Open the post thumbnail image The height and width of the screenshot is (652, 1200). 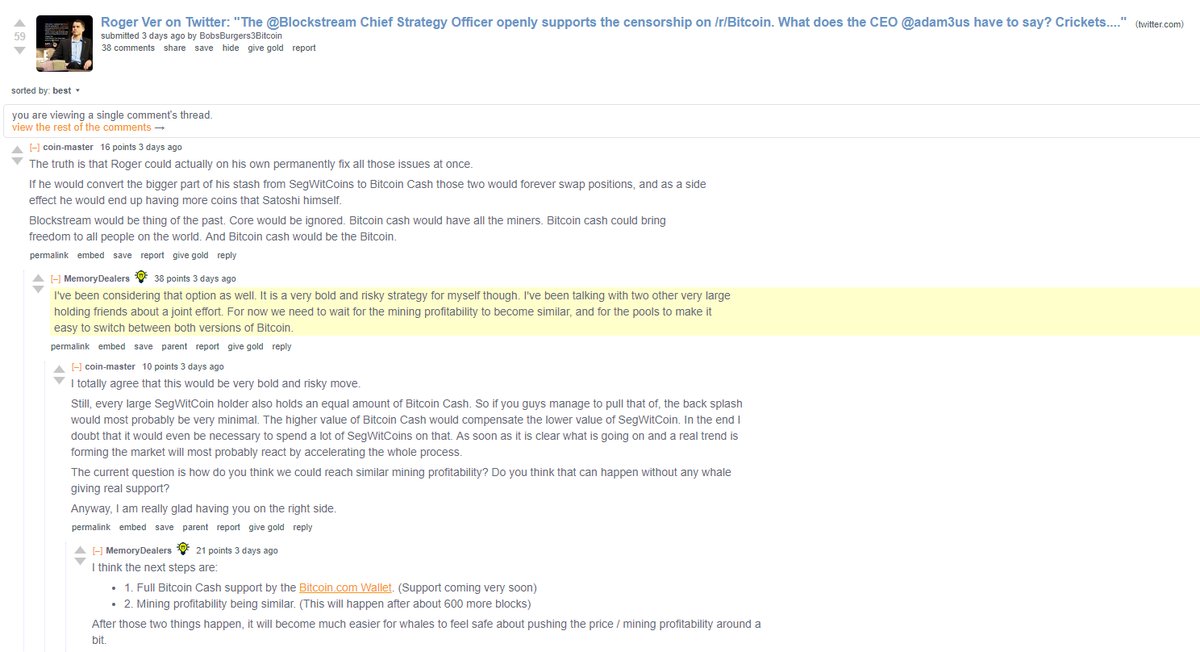coord(65,43)
